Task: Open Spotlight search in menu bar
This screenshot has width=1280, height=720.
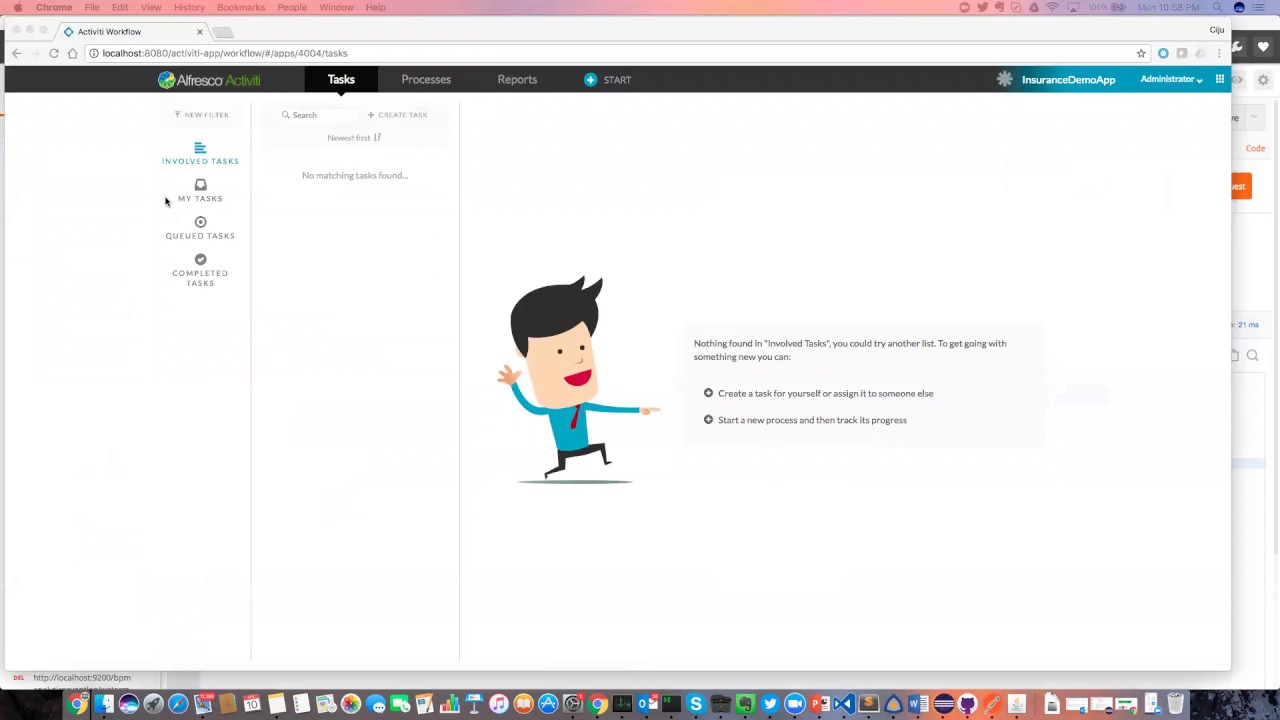Action: tap(1217, 7)
